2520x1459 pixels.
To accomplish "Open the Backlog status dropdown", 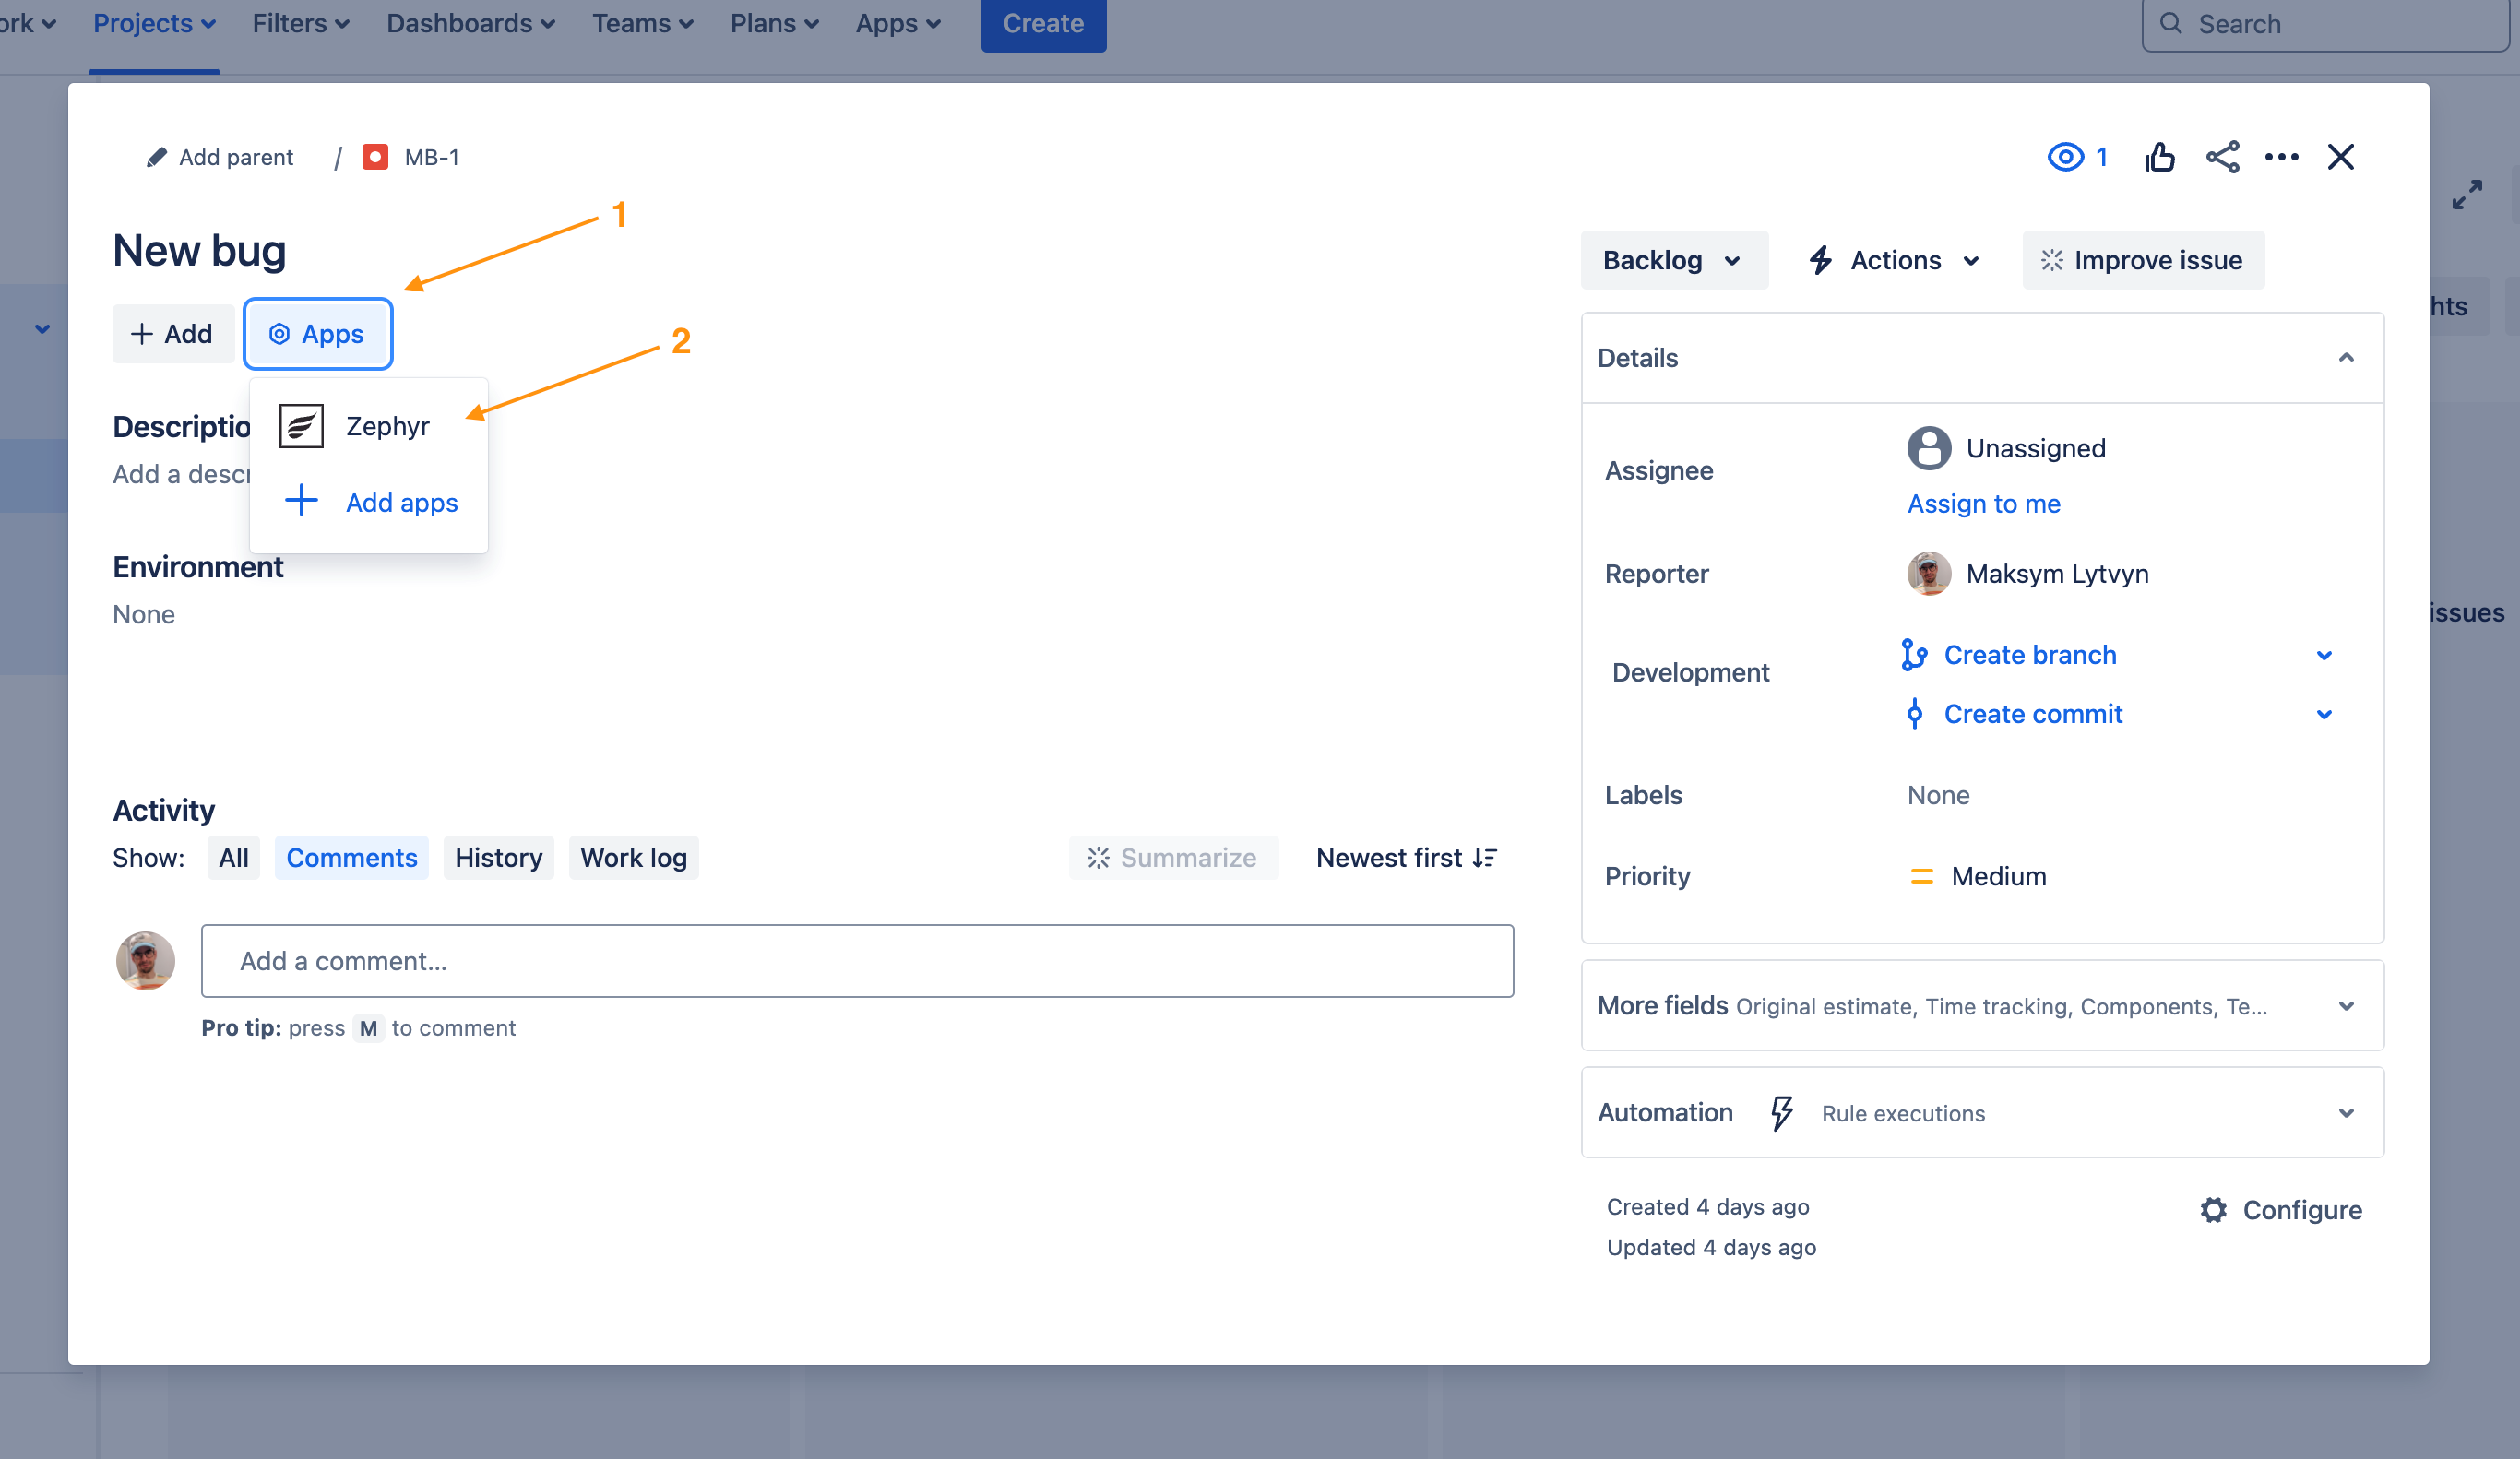I will (x=1673, y=261).
